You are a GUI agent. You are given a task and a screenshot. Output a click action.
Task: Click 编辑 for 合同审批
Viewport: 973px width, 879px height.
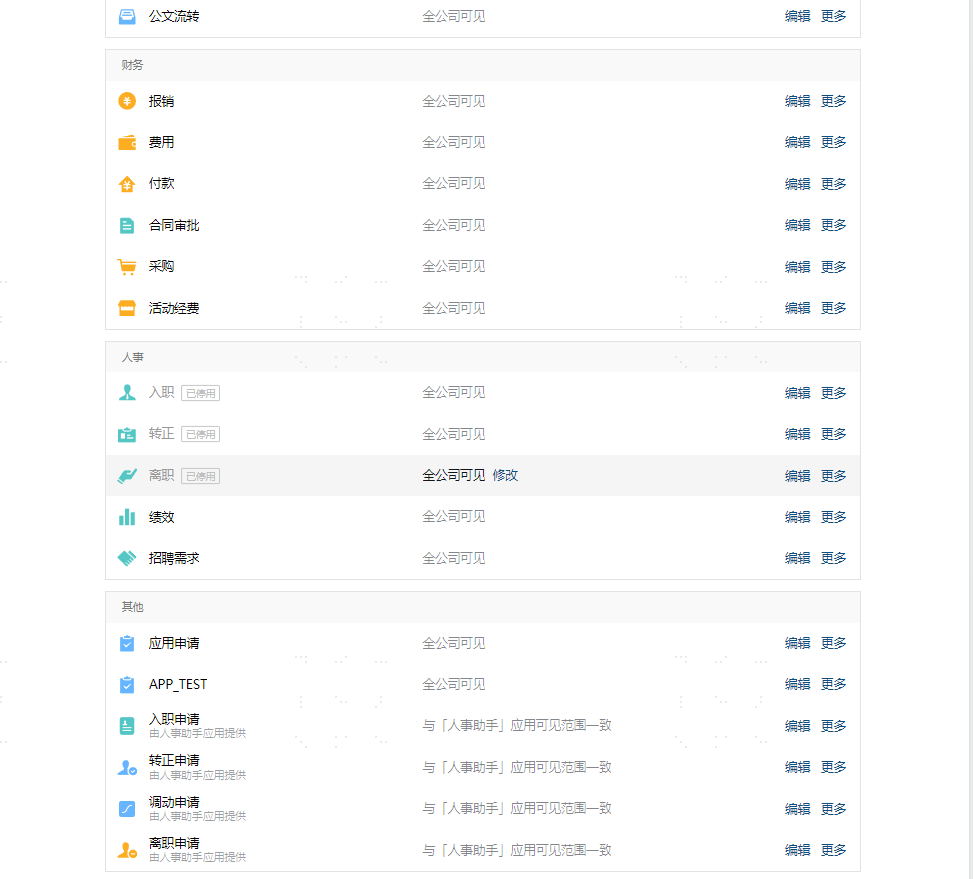(797, 225)
